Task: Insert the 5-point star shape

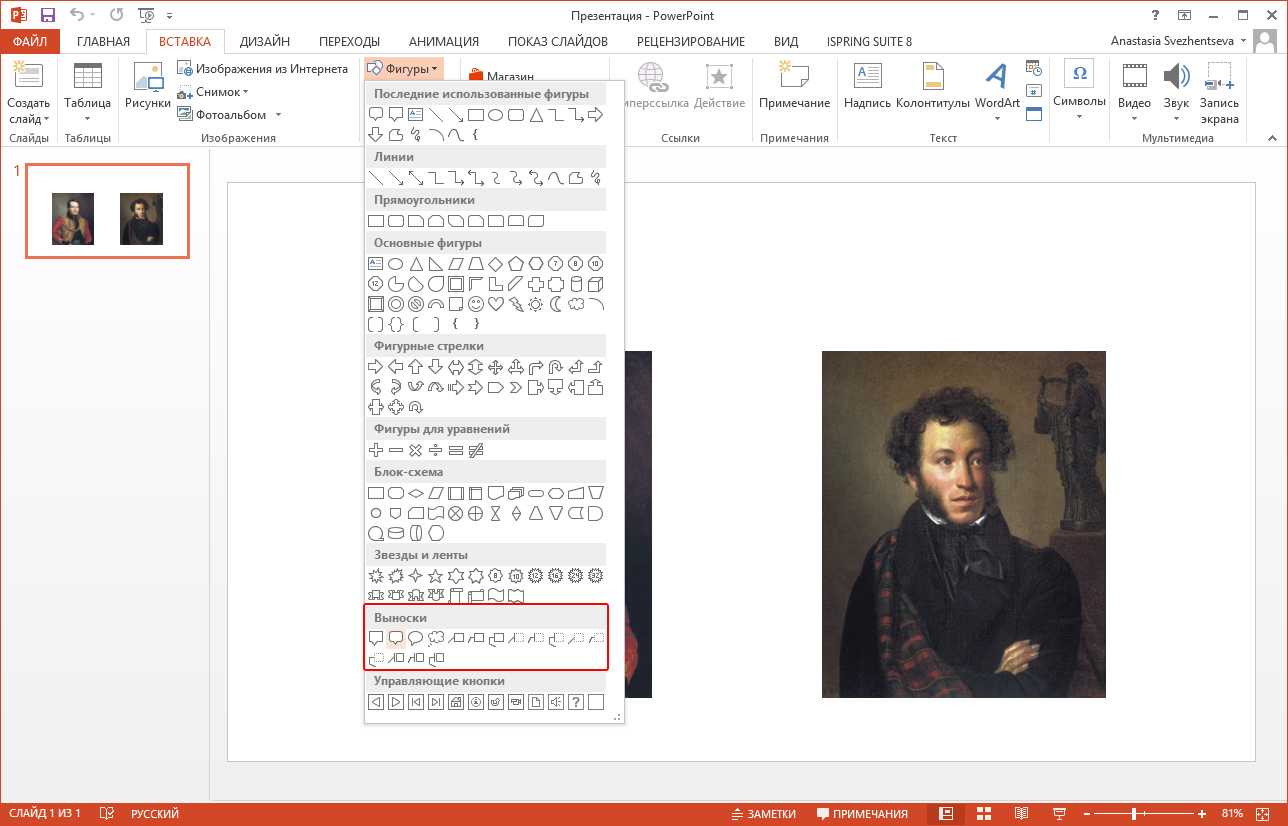Action: point(436,576)
